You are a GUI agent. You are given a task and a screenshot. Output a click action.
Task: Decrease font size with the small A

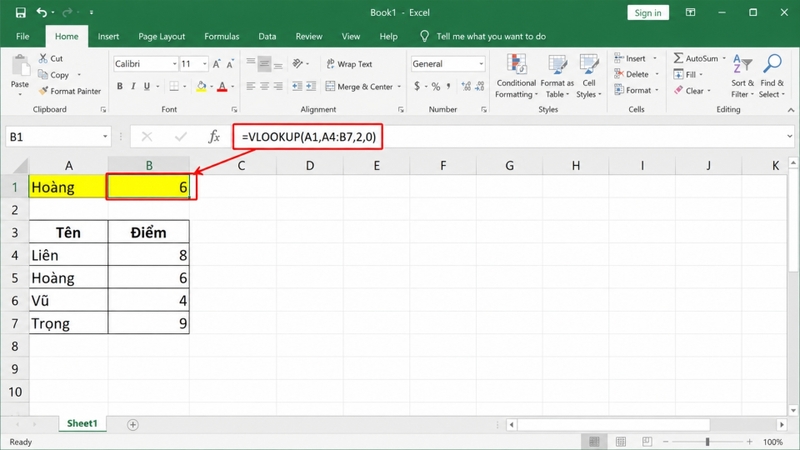click(x=230, y=64)
